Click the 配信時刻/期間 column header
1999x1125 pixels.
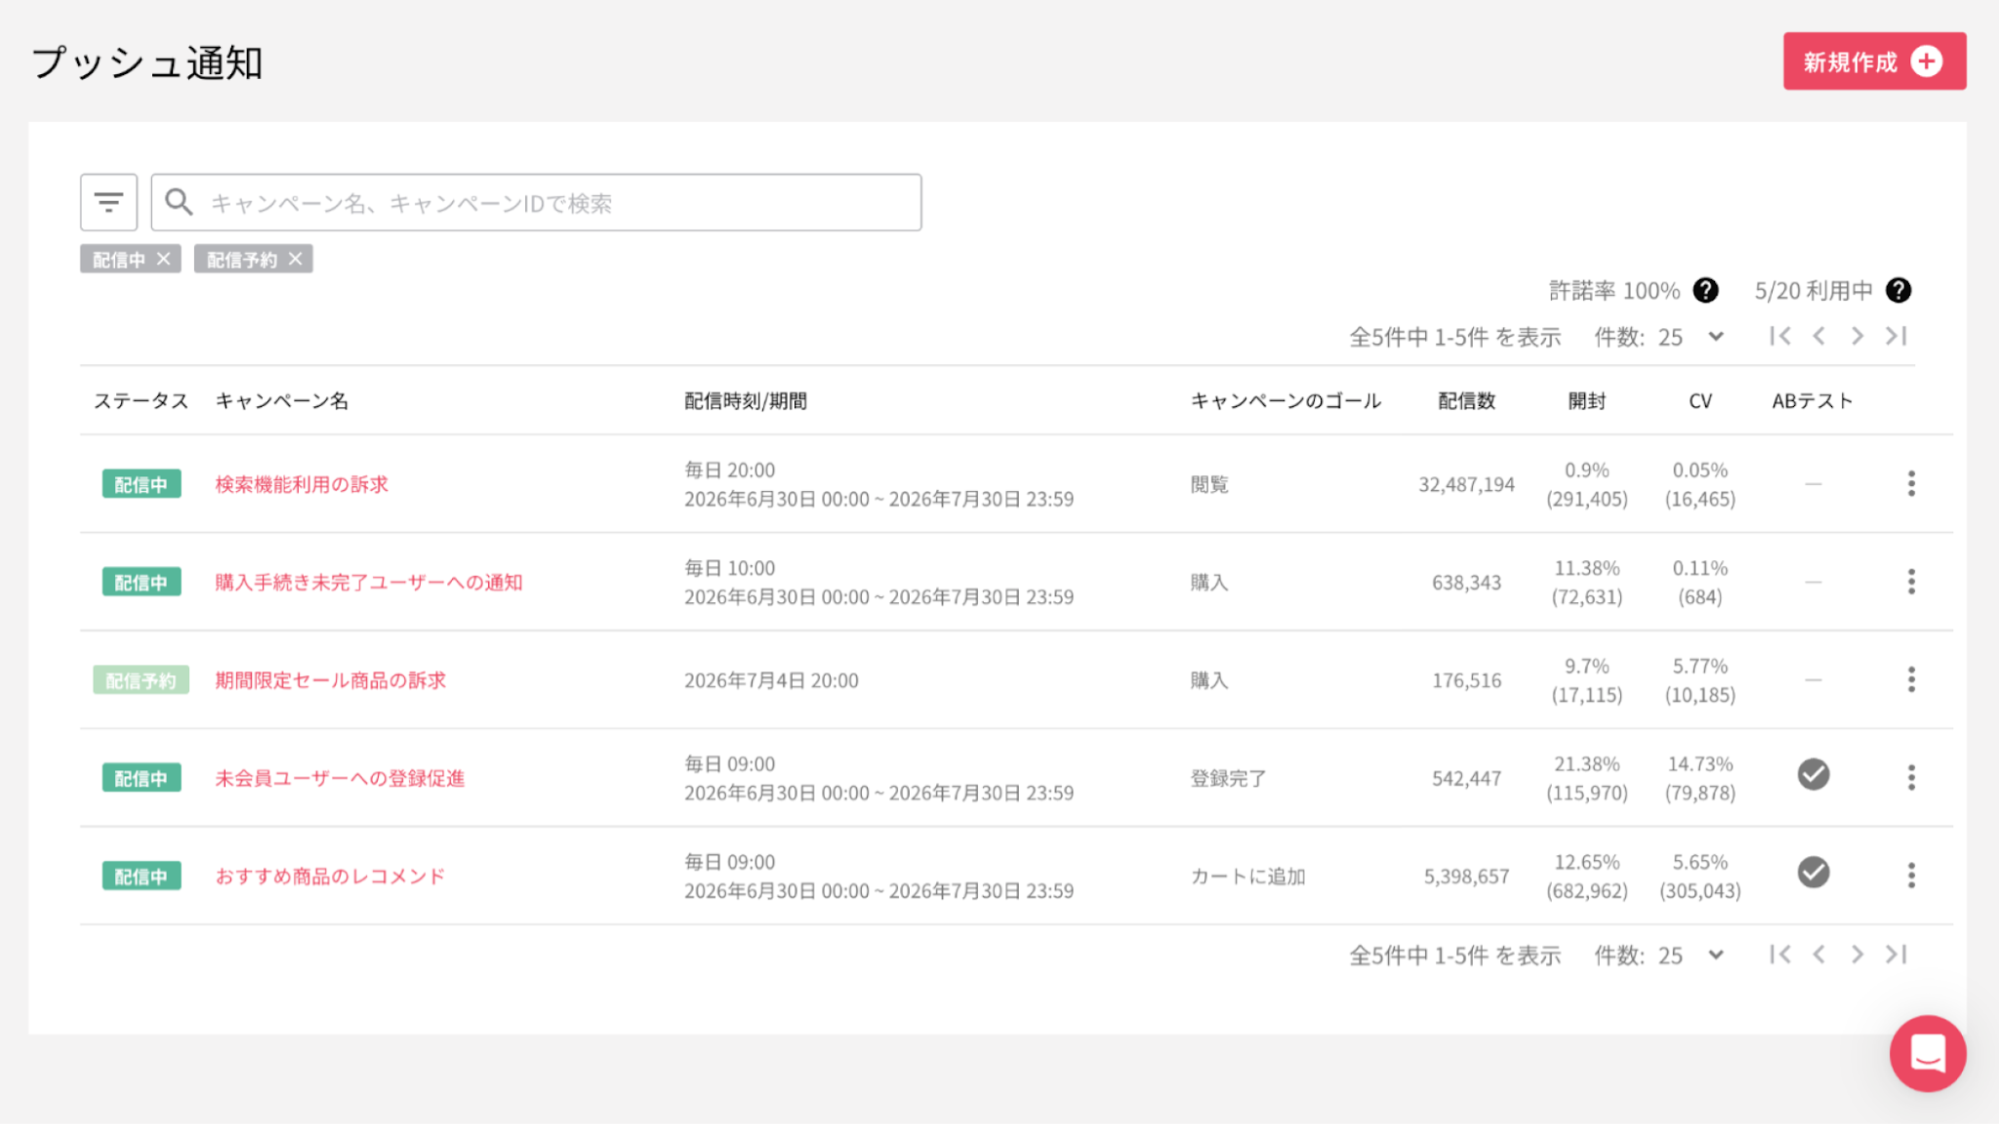(745, 401)
